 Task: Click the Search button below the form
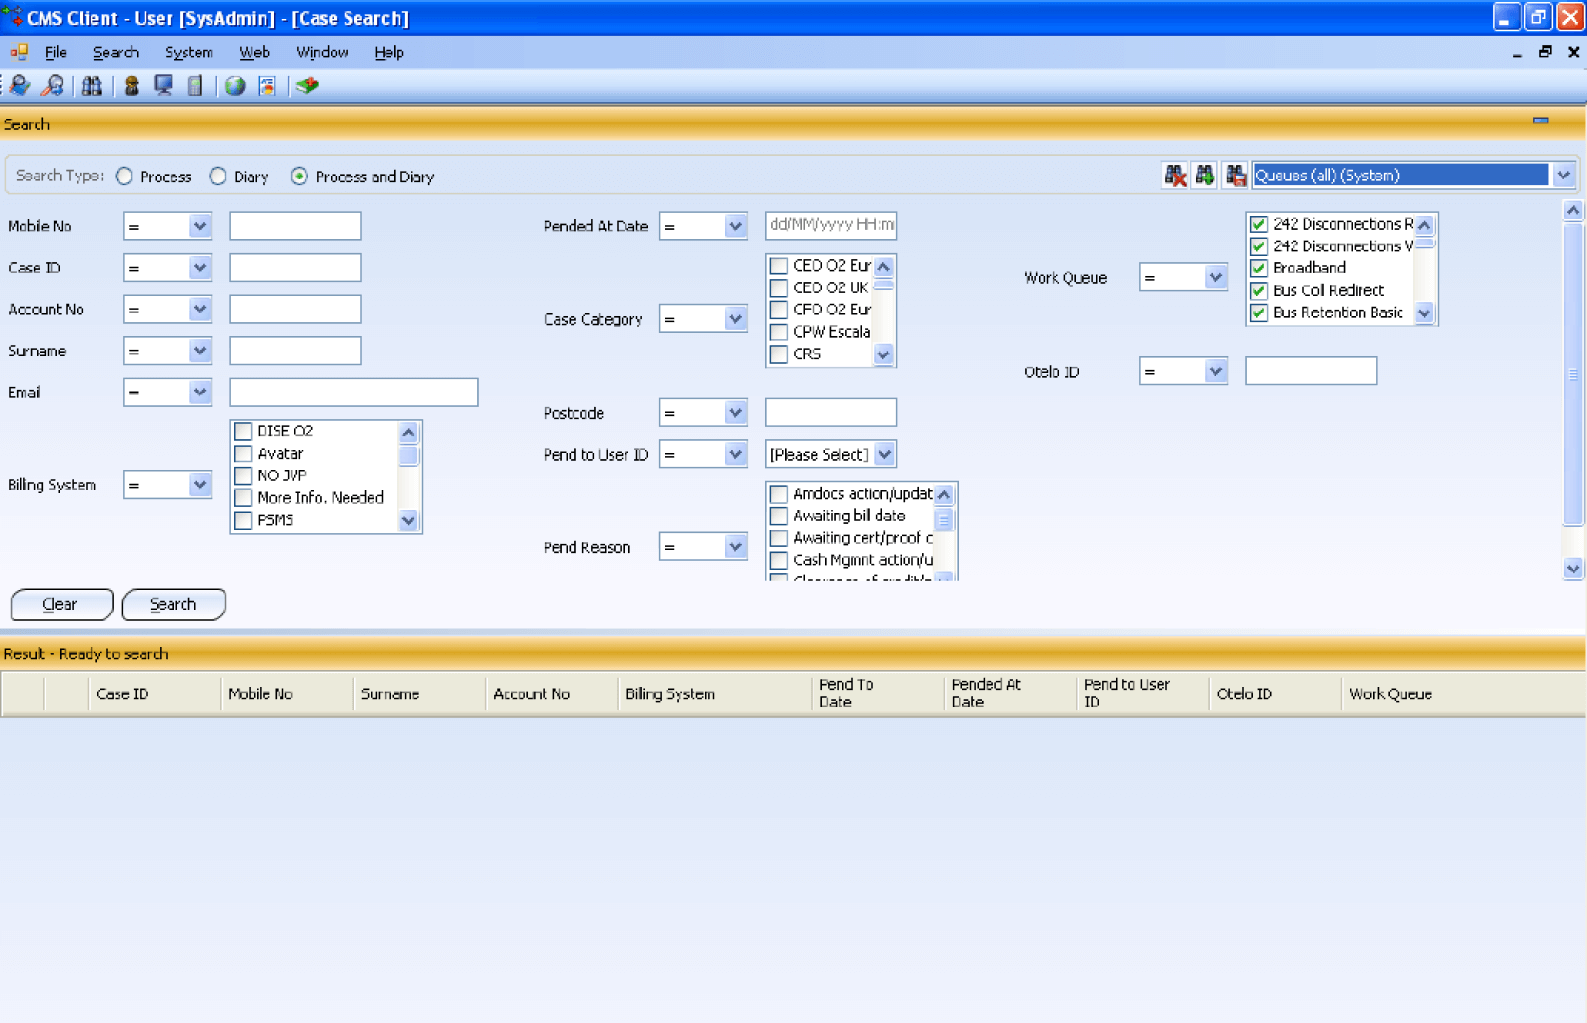point(173,604)
